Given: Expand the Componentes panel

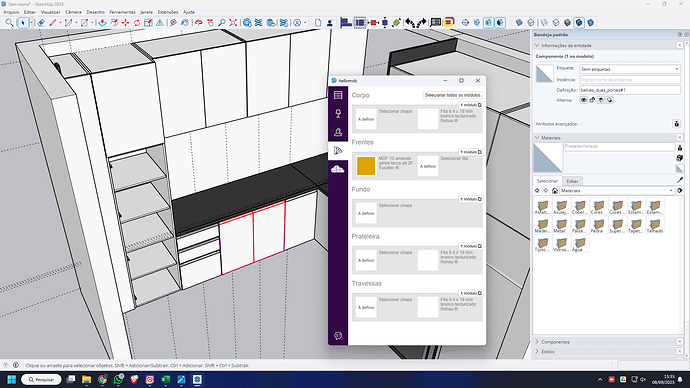Looking at the screenshot, I should pos(555,342).
